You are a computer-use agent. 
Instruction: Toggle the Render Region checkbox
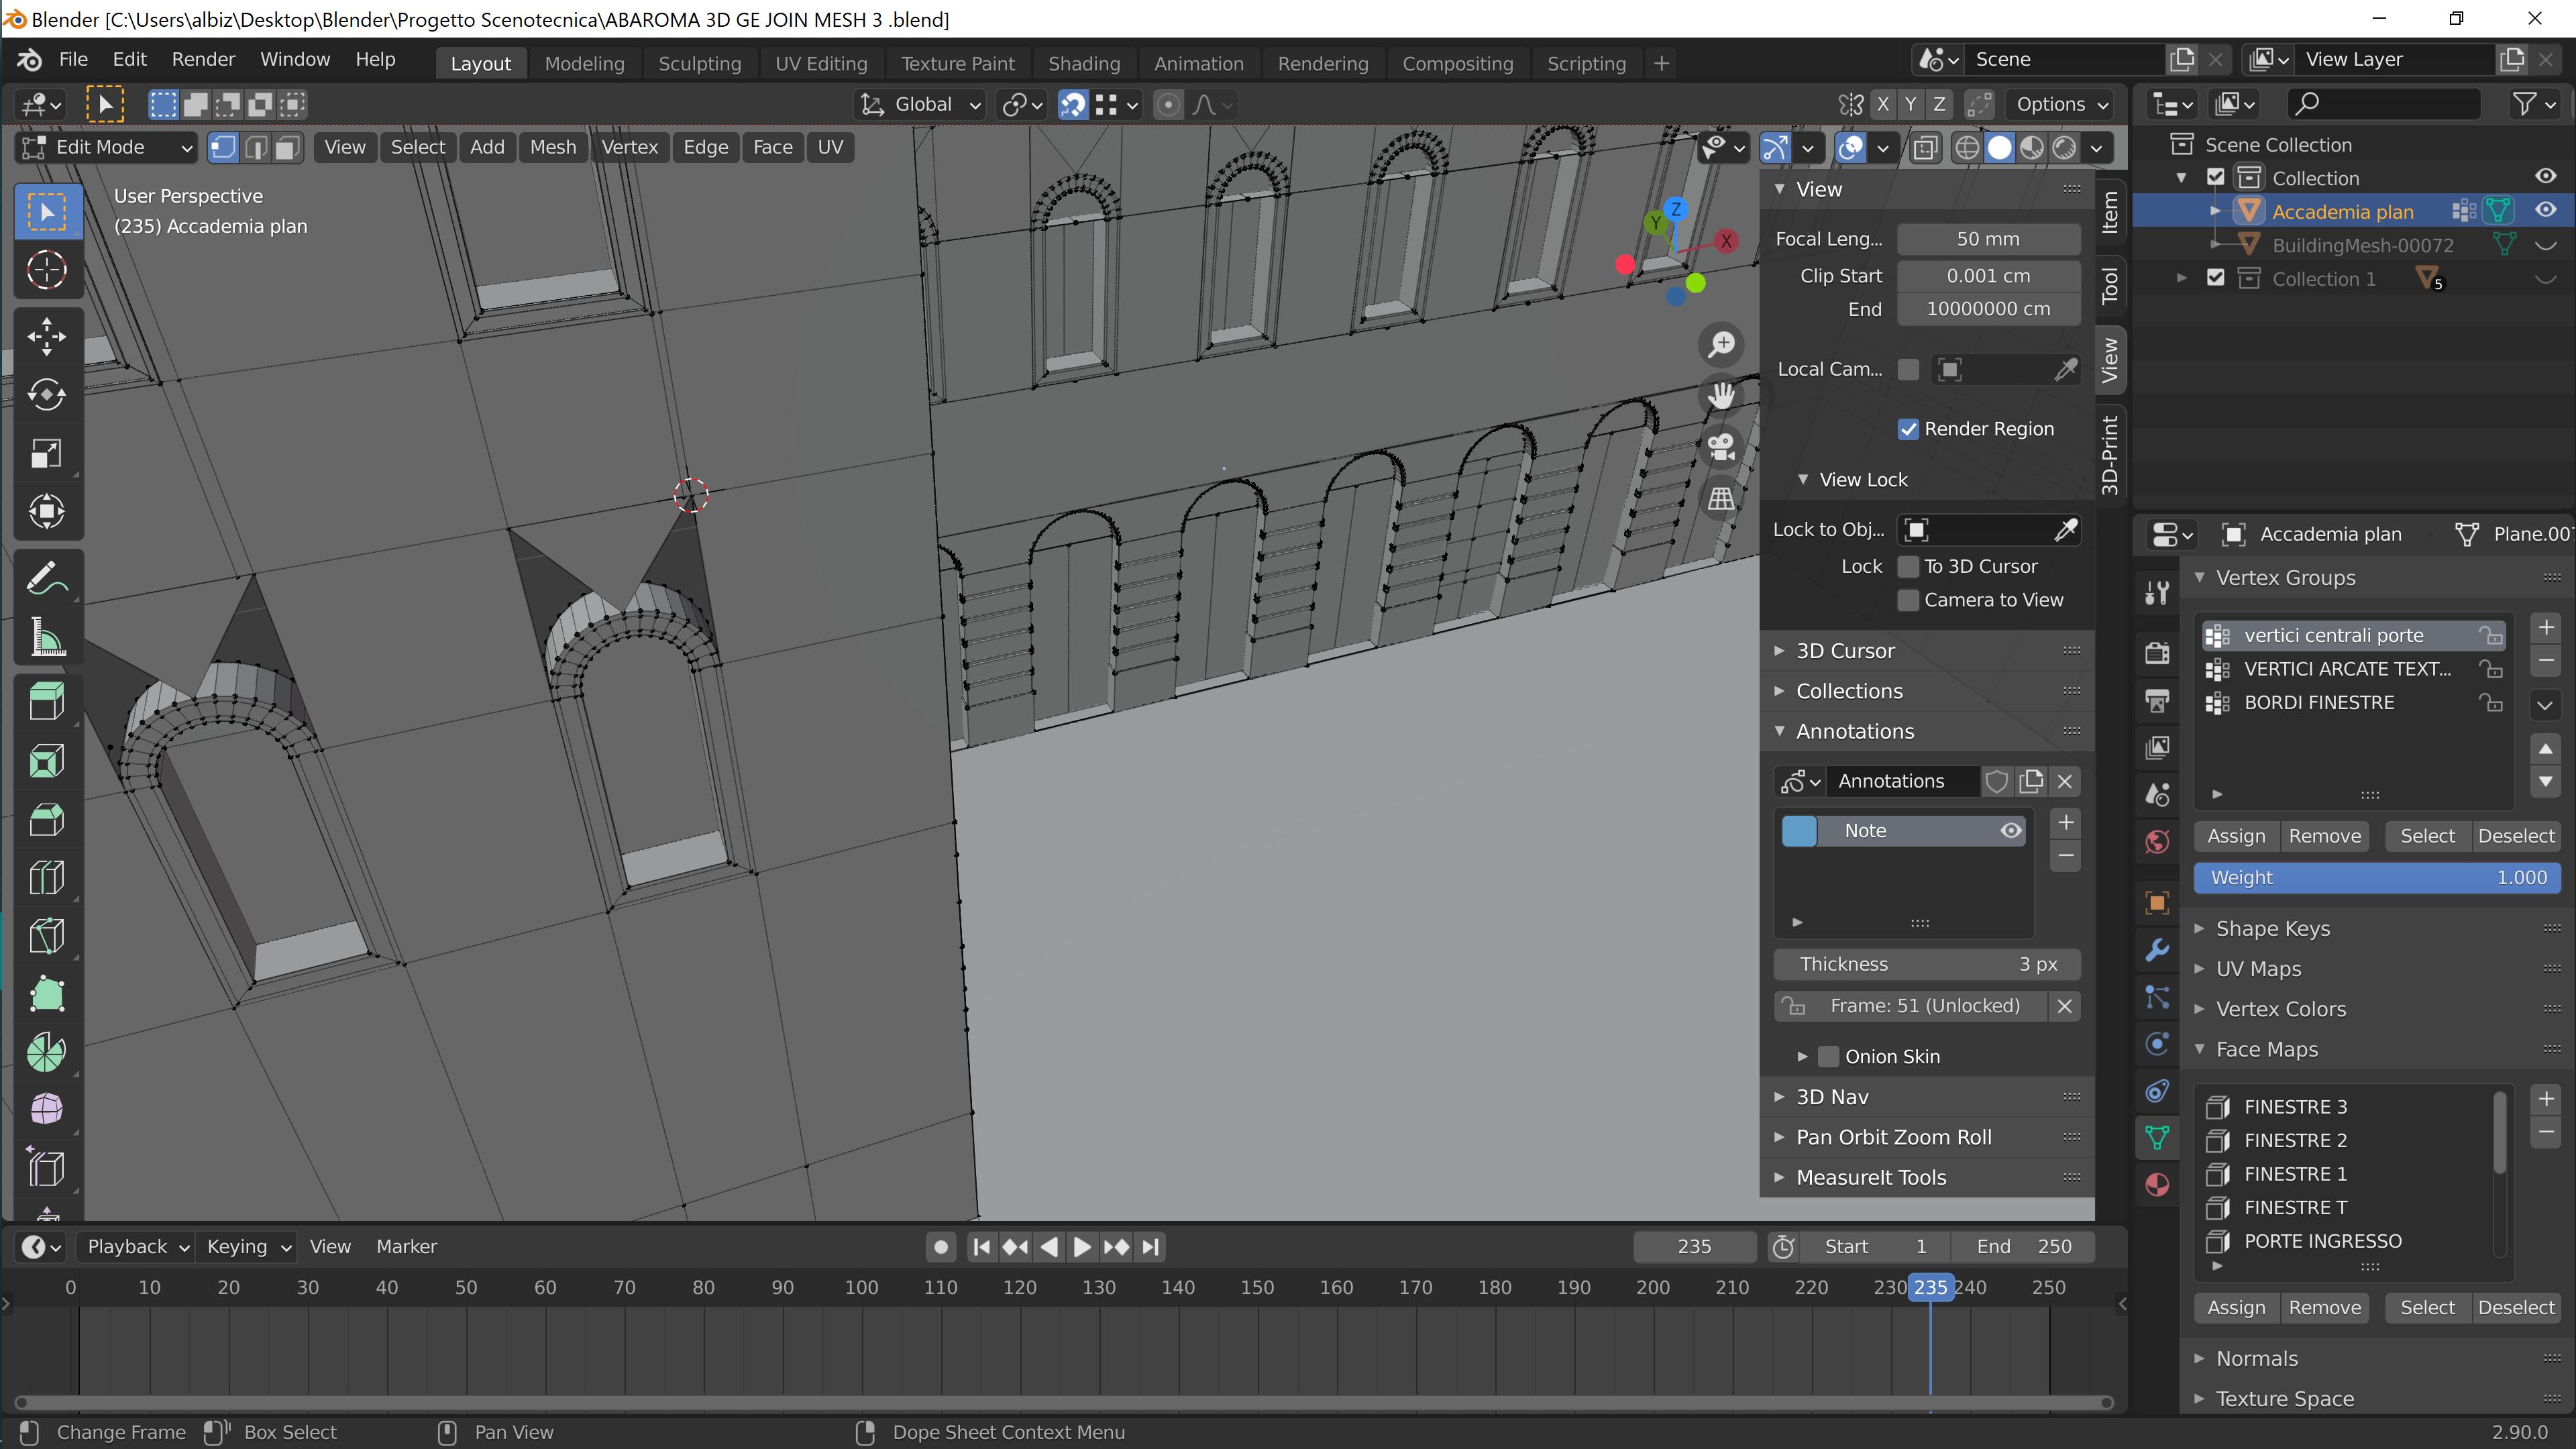tap(1908, 429)
